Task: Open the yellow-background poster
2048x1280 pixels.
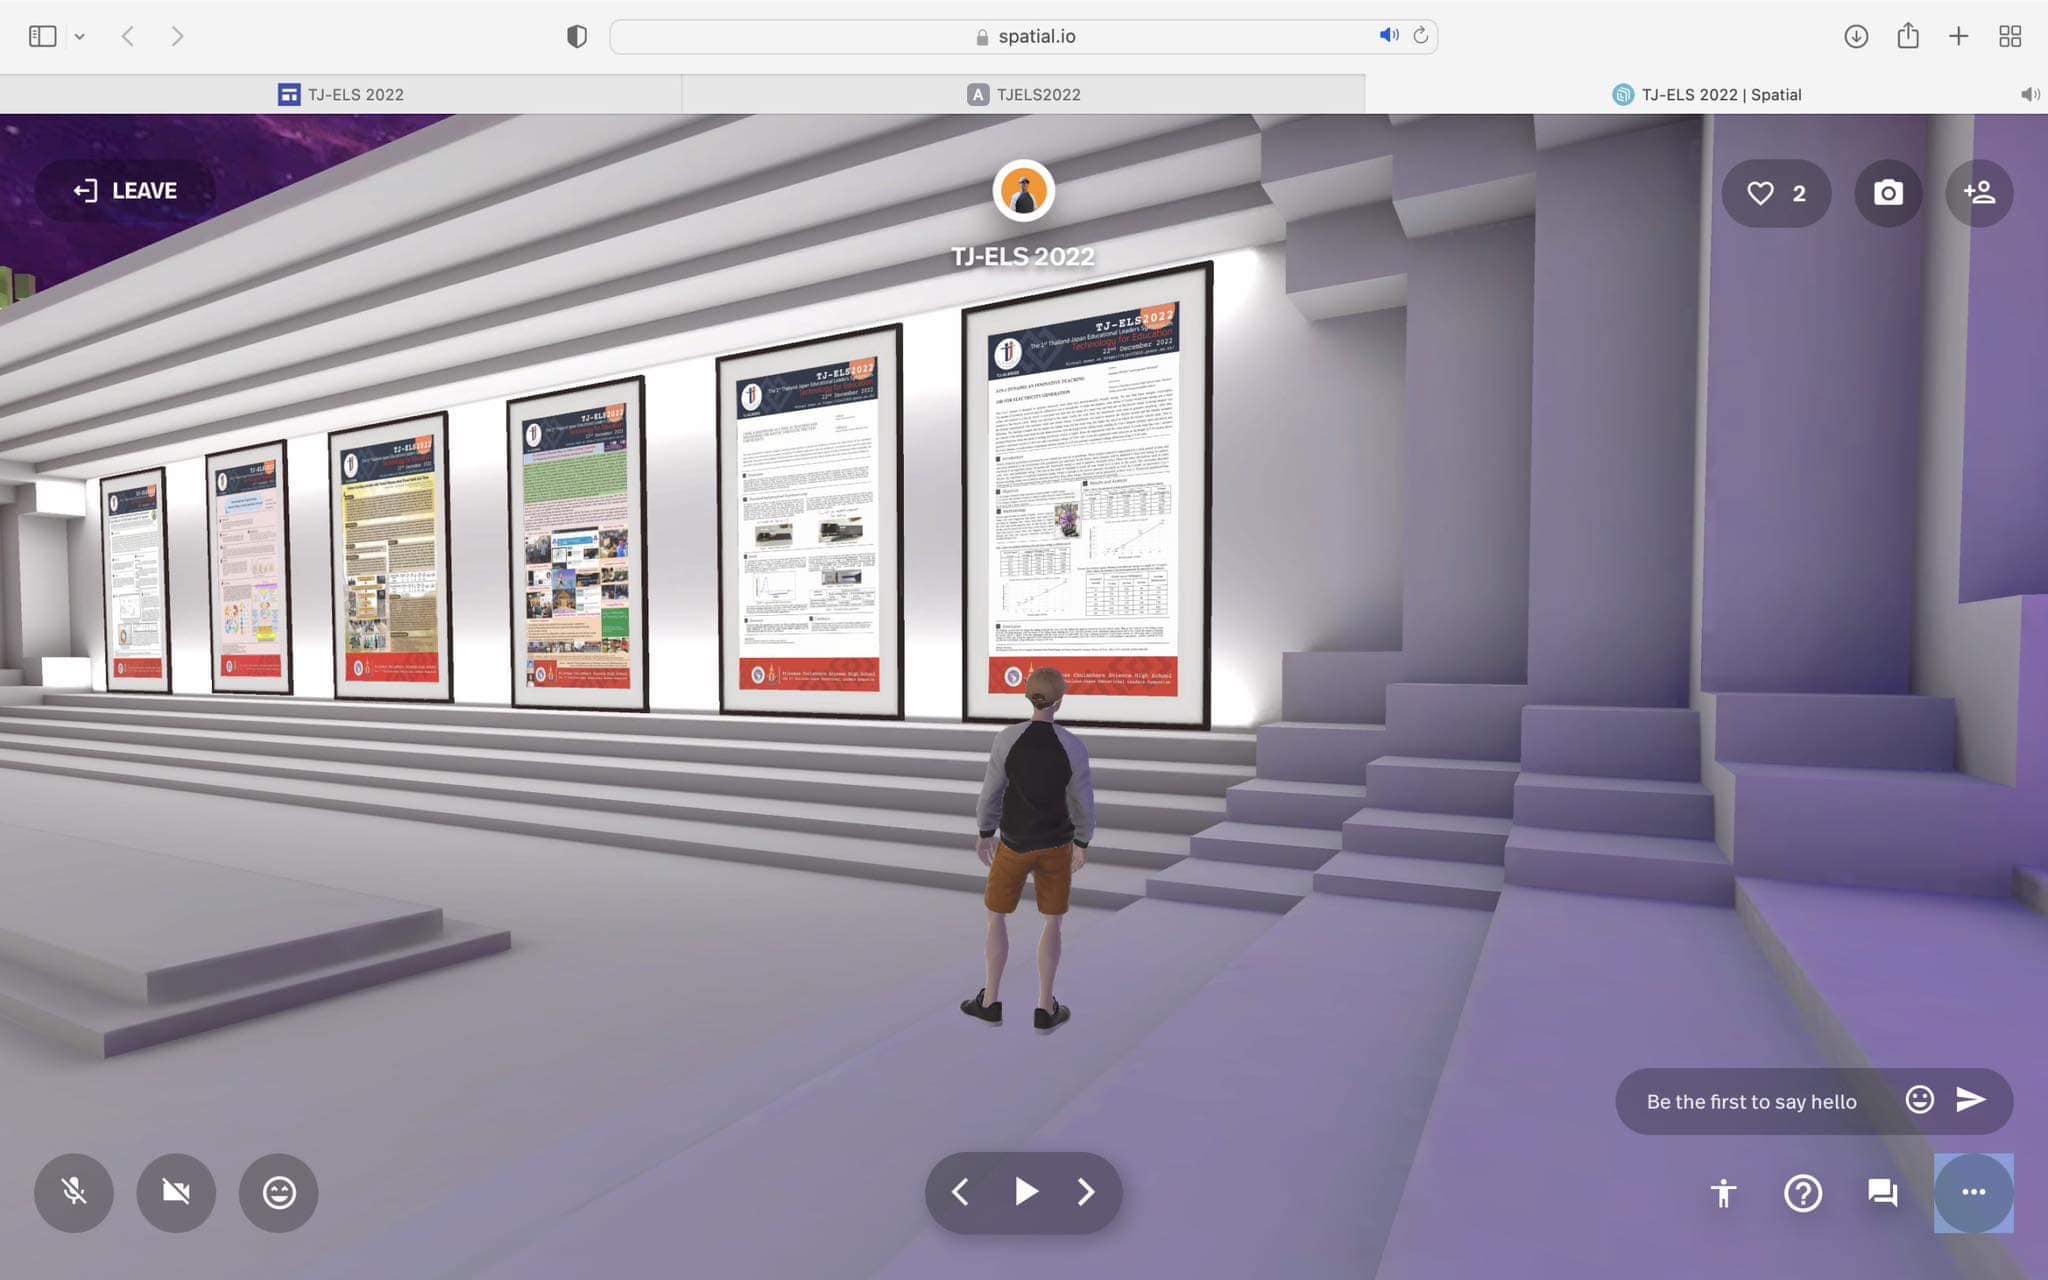Action: 390,556
